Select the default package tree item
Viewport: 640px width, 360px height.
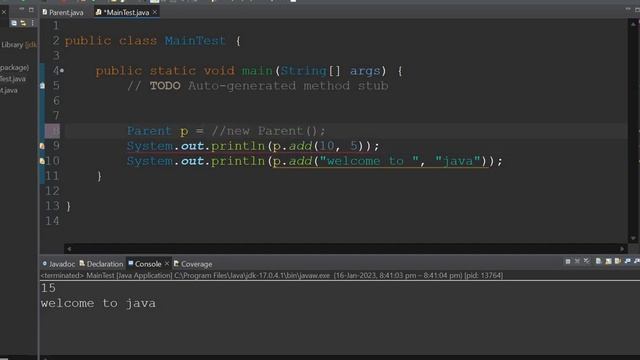tap(15, 67)
